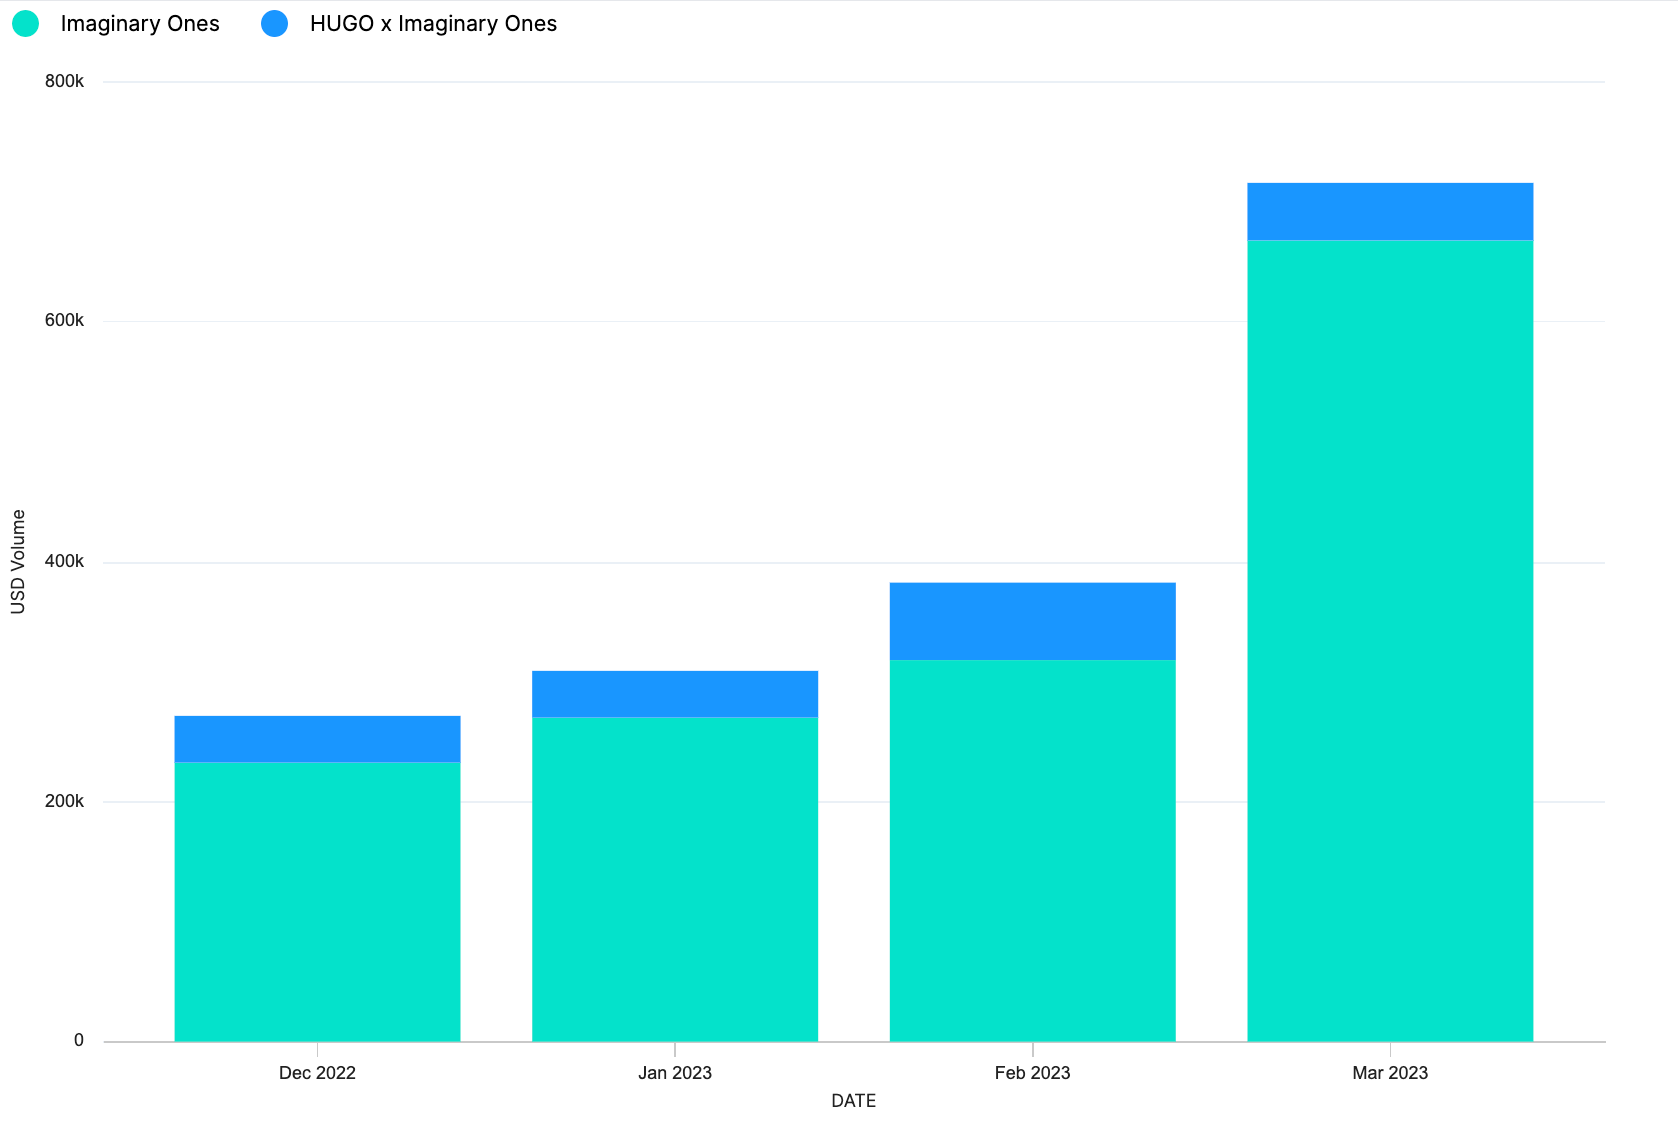Click the '600k' y-axis tick label
The image size is (1678, 1128).
tap(64, 320)
